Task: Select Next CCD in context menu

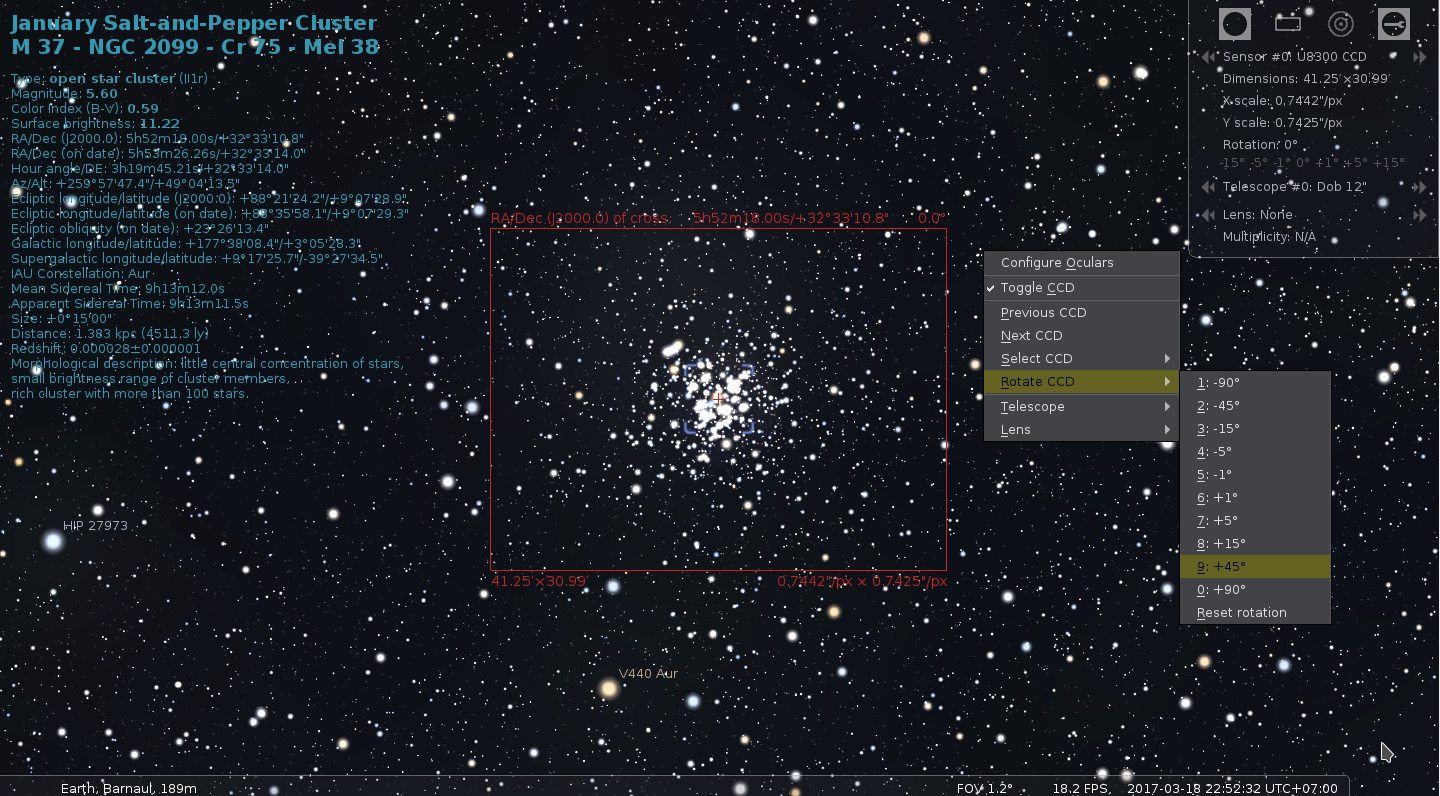Action: click(x=1031, y=336)
